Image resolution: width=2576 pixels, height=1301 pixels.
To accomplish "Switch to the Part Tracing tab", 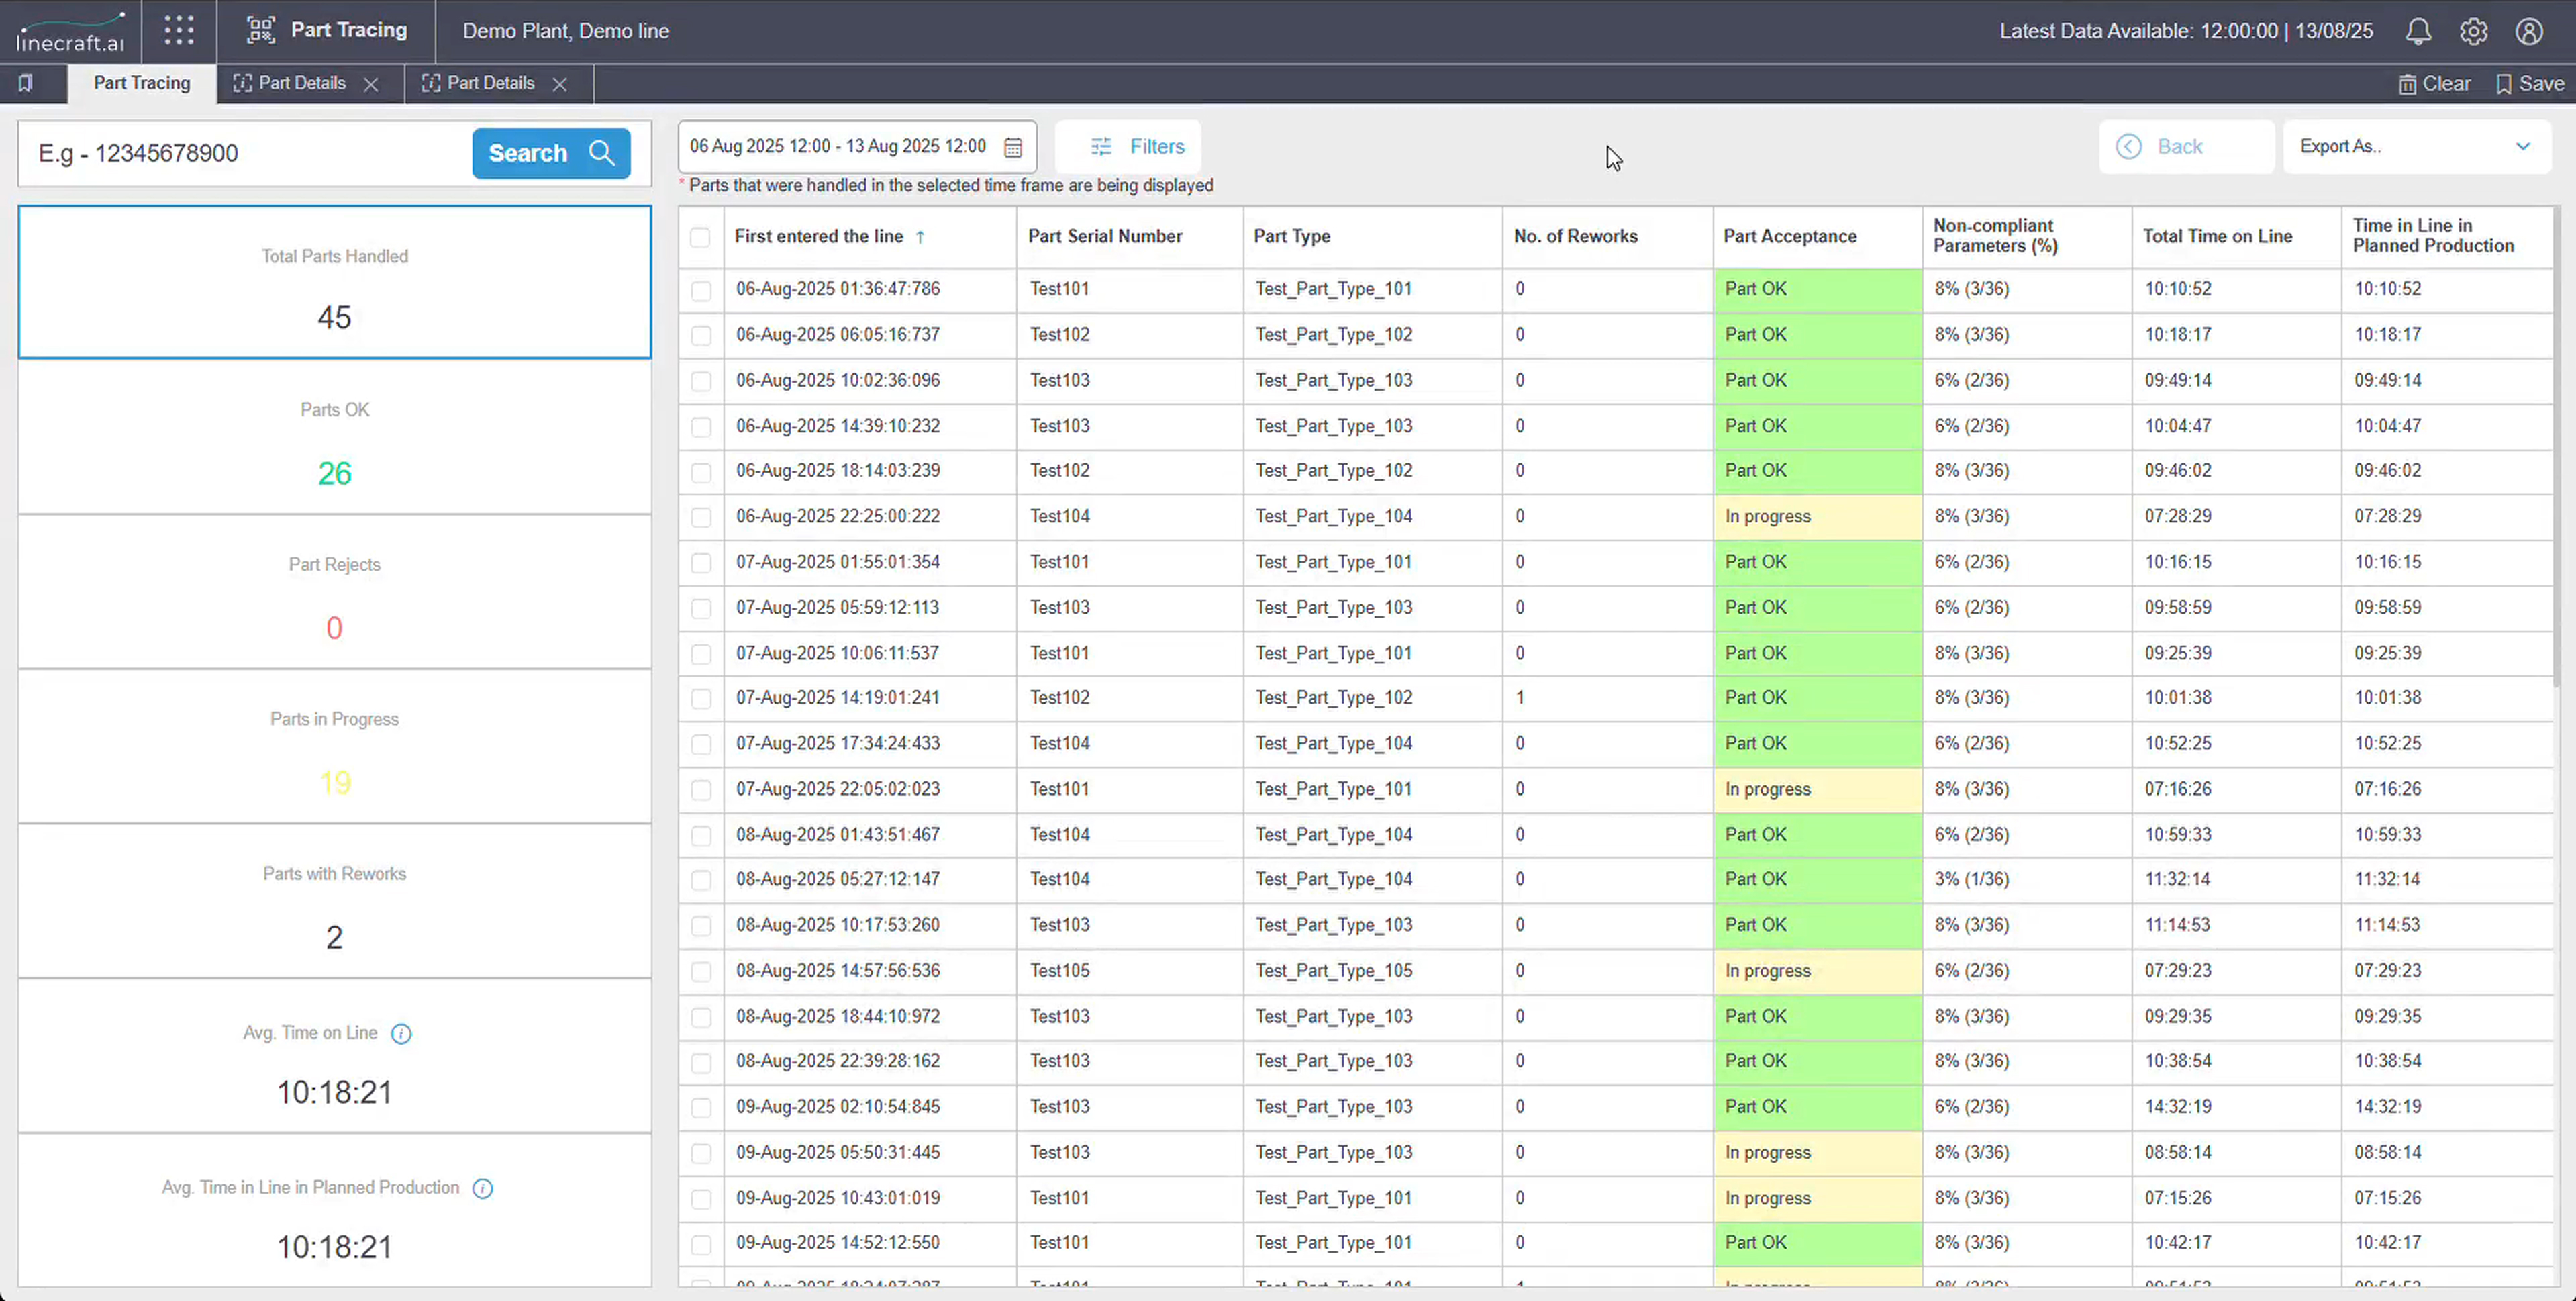I will point(142,83).
